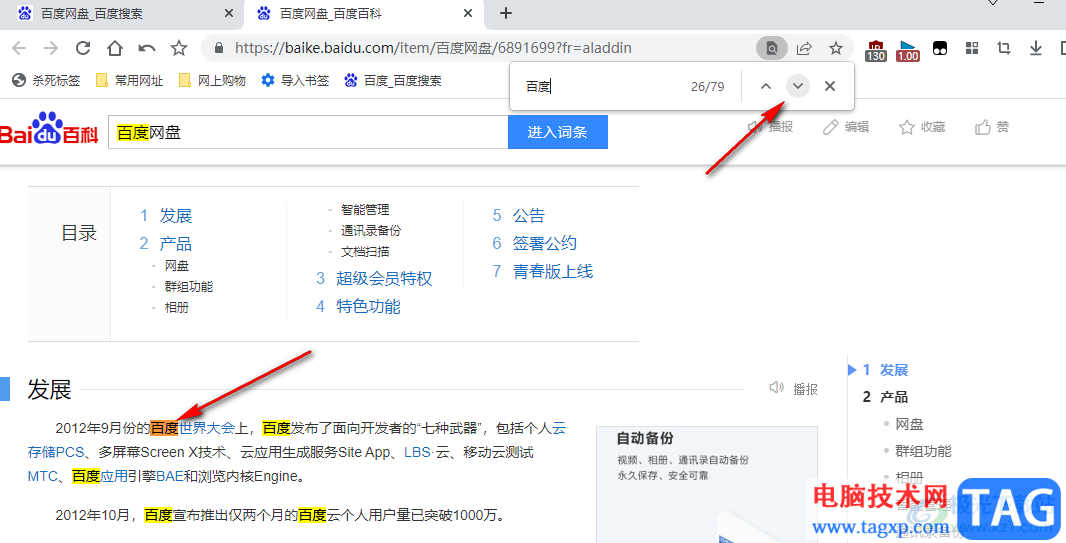Screen dimensions: 1066x543
Task: Open 3 超级会员特权 contents link
Action: pyautogui.click(x=374, y=279)
